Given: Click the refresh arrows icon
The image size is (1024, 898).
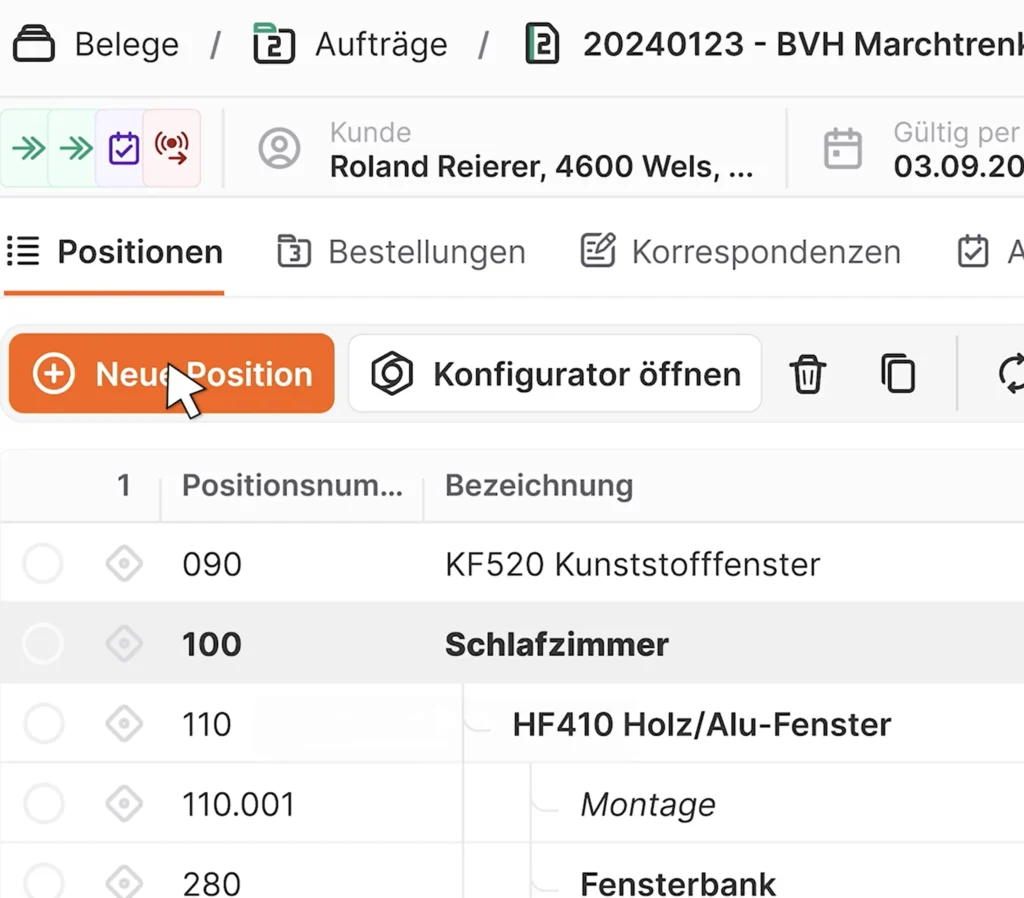Looking at the screenshot, I should coord(1011,374).
